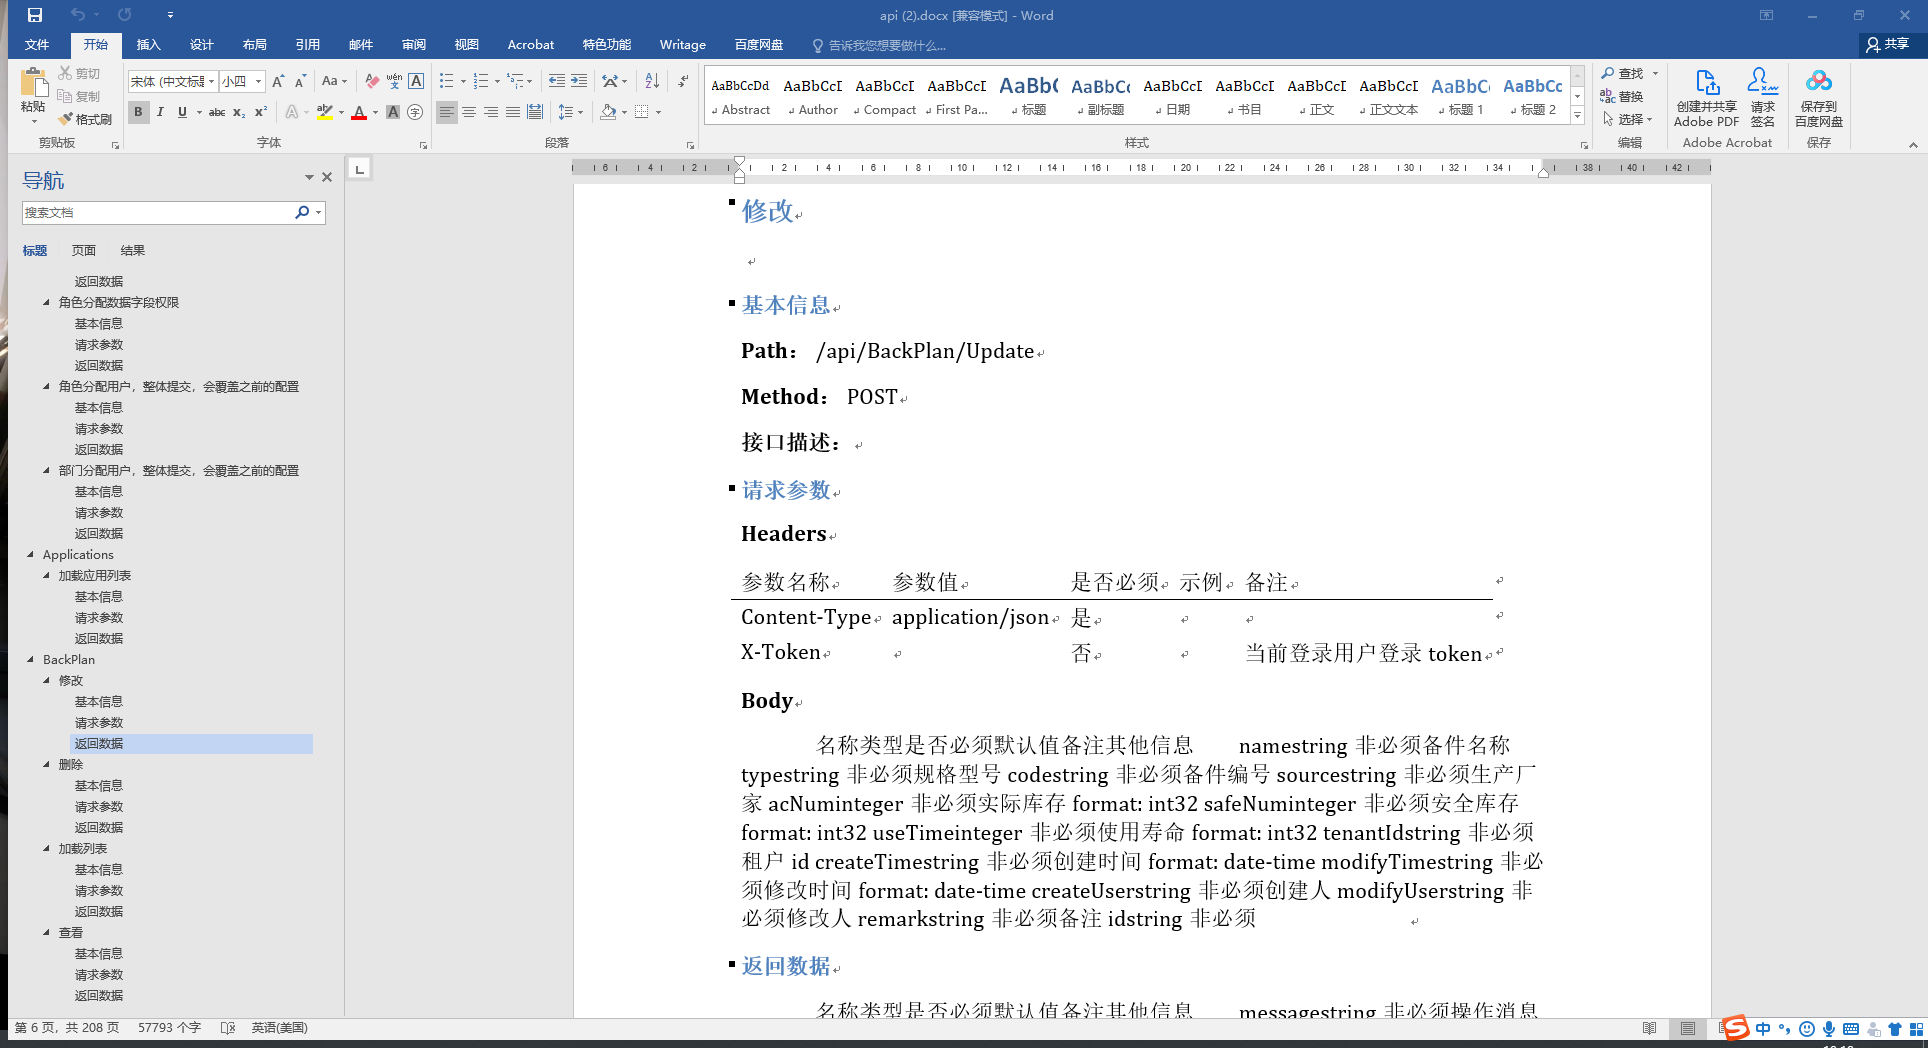Toggle bold formatting
1928x1048 pixels.
(x=138, y=112)
